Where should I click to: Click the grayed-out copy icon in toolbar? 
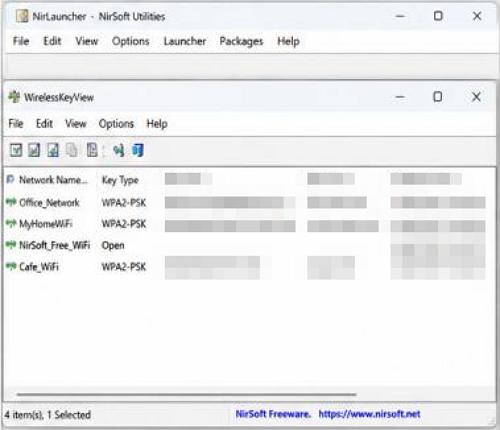71,150
